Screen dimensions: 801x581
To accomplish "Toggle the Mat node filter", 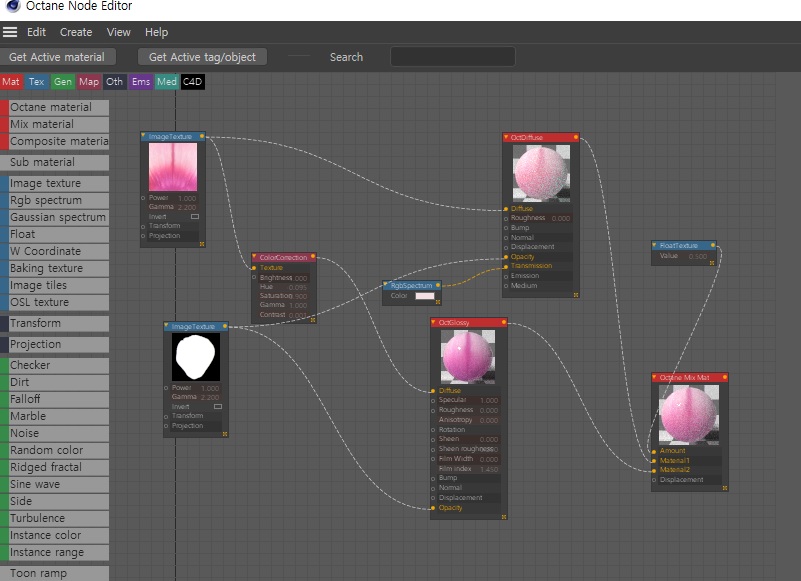I will pos(11,82).
